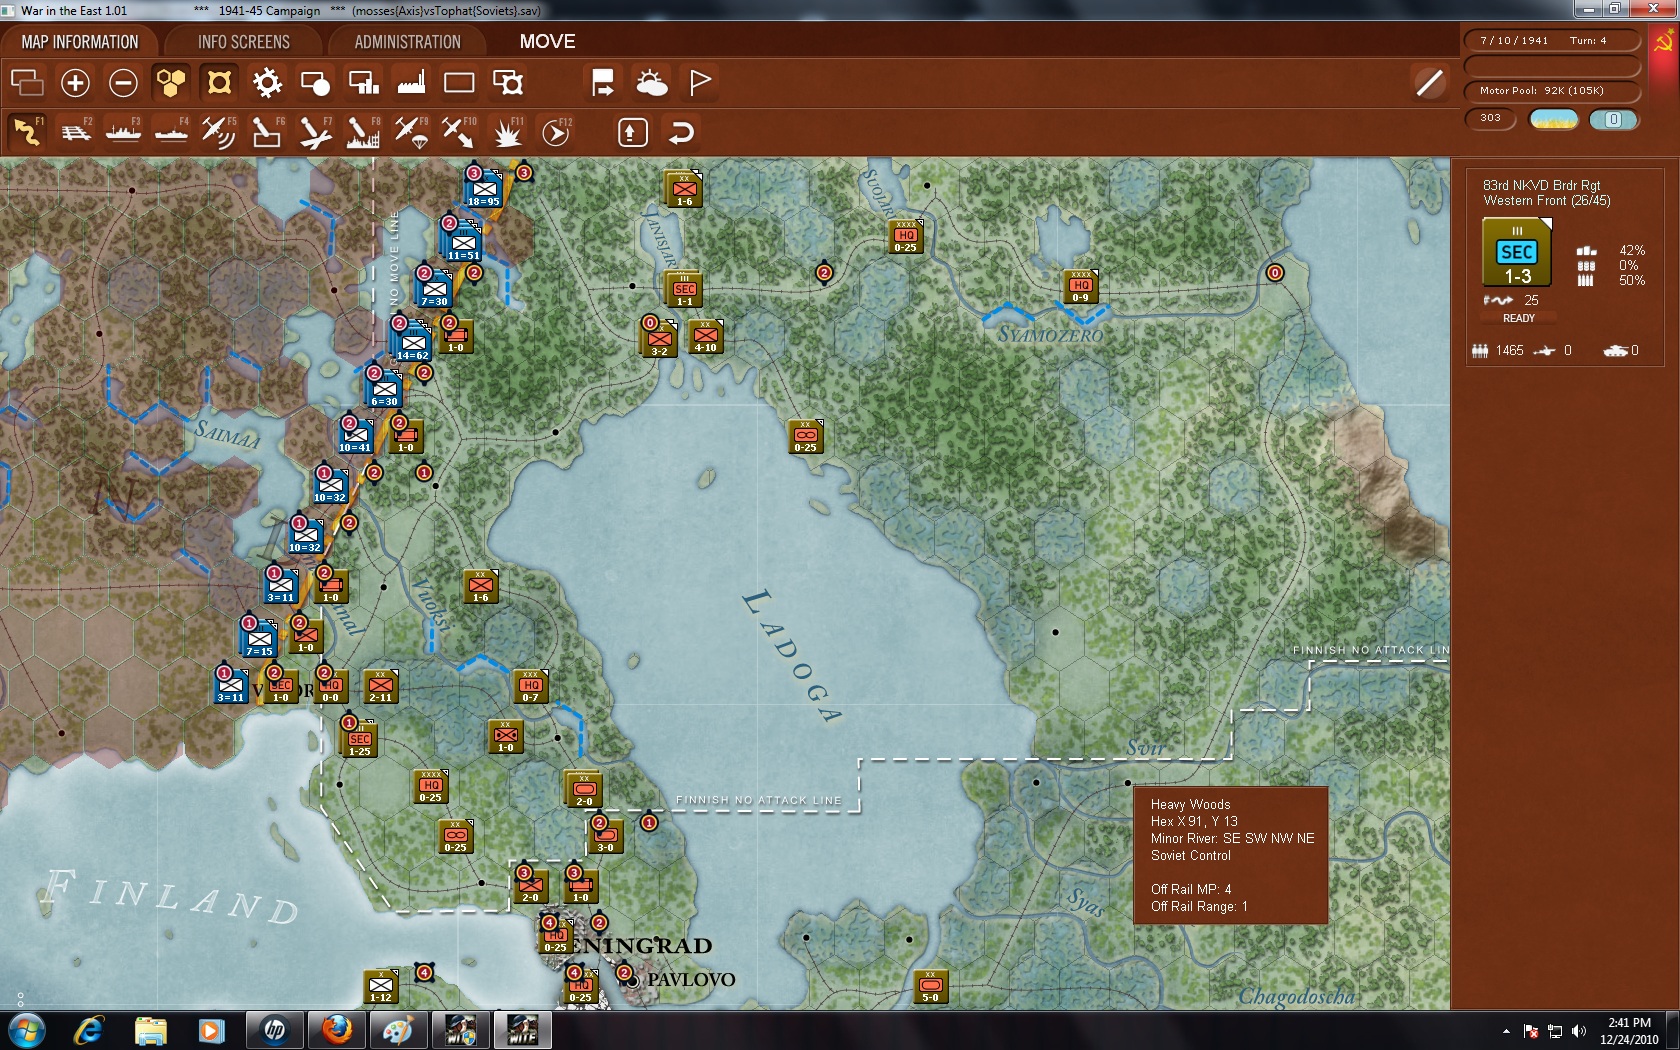Open the Map Information tab
The width and height of the screenshot is (1680, 1050).
[80, 42]
